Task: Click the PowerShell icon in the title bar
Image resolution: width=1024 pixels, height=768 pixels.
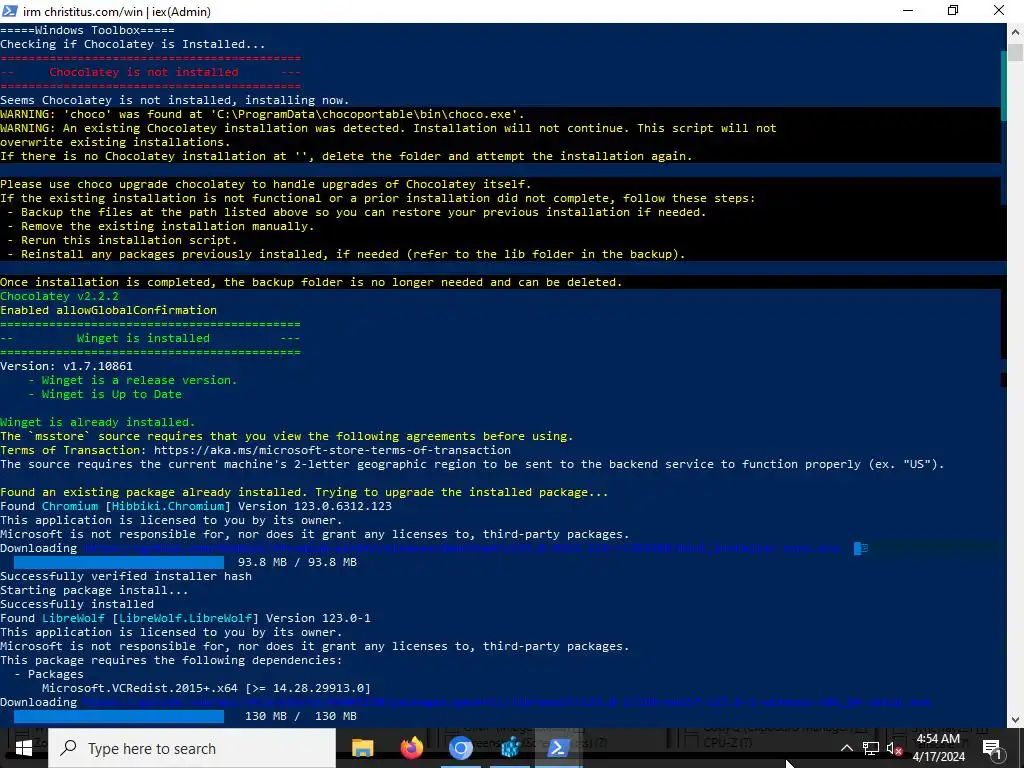Action: click(x=10, y=11)
